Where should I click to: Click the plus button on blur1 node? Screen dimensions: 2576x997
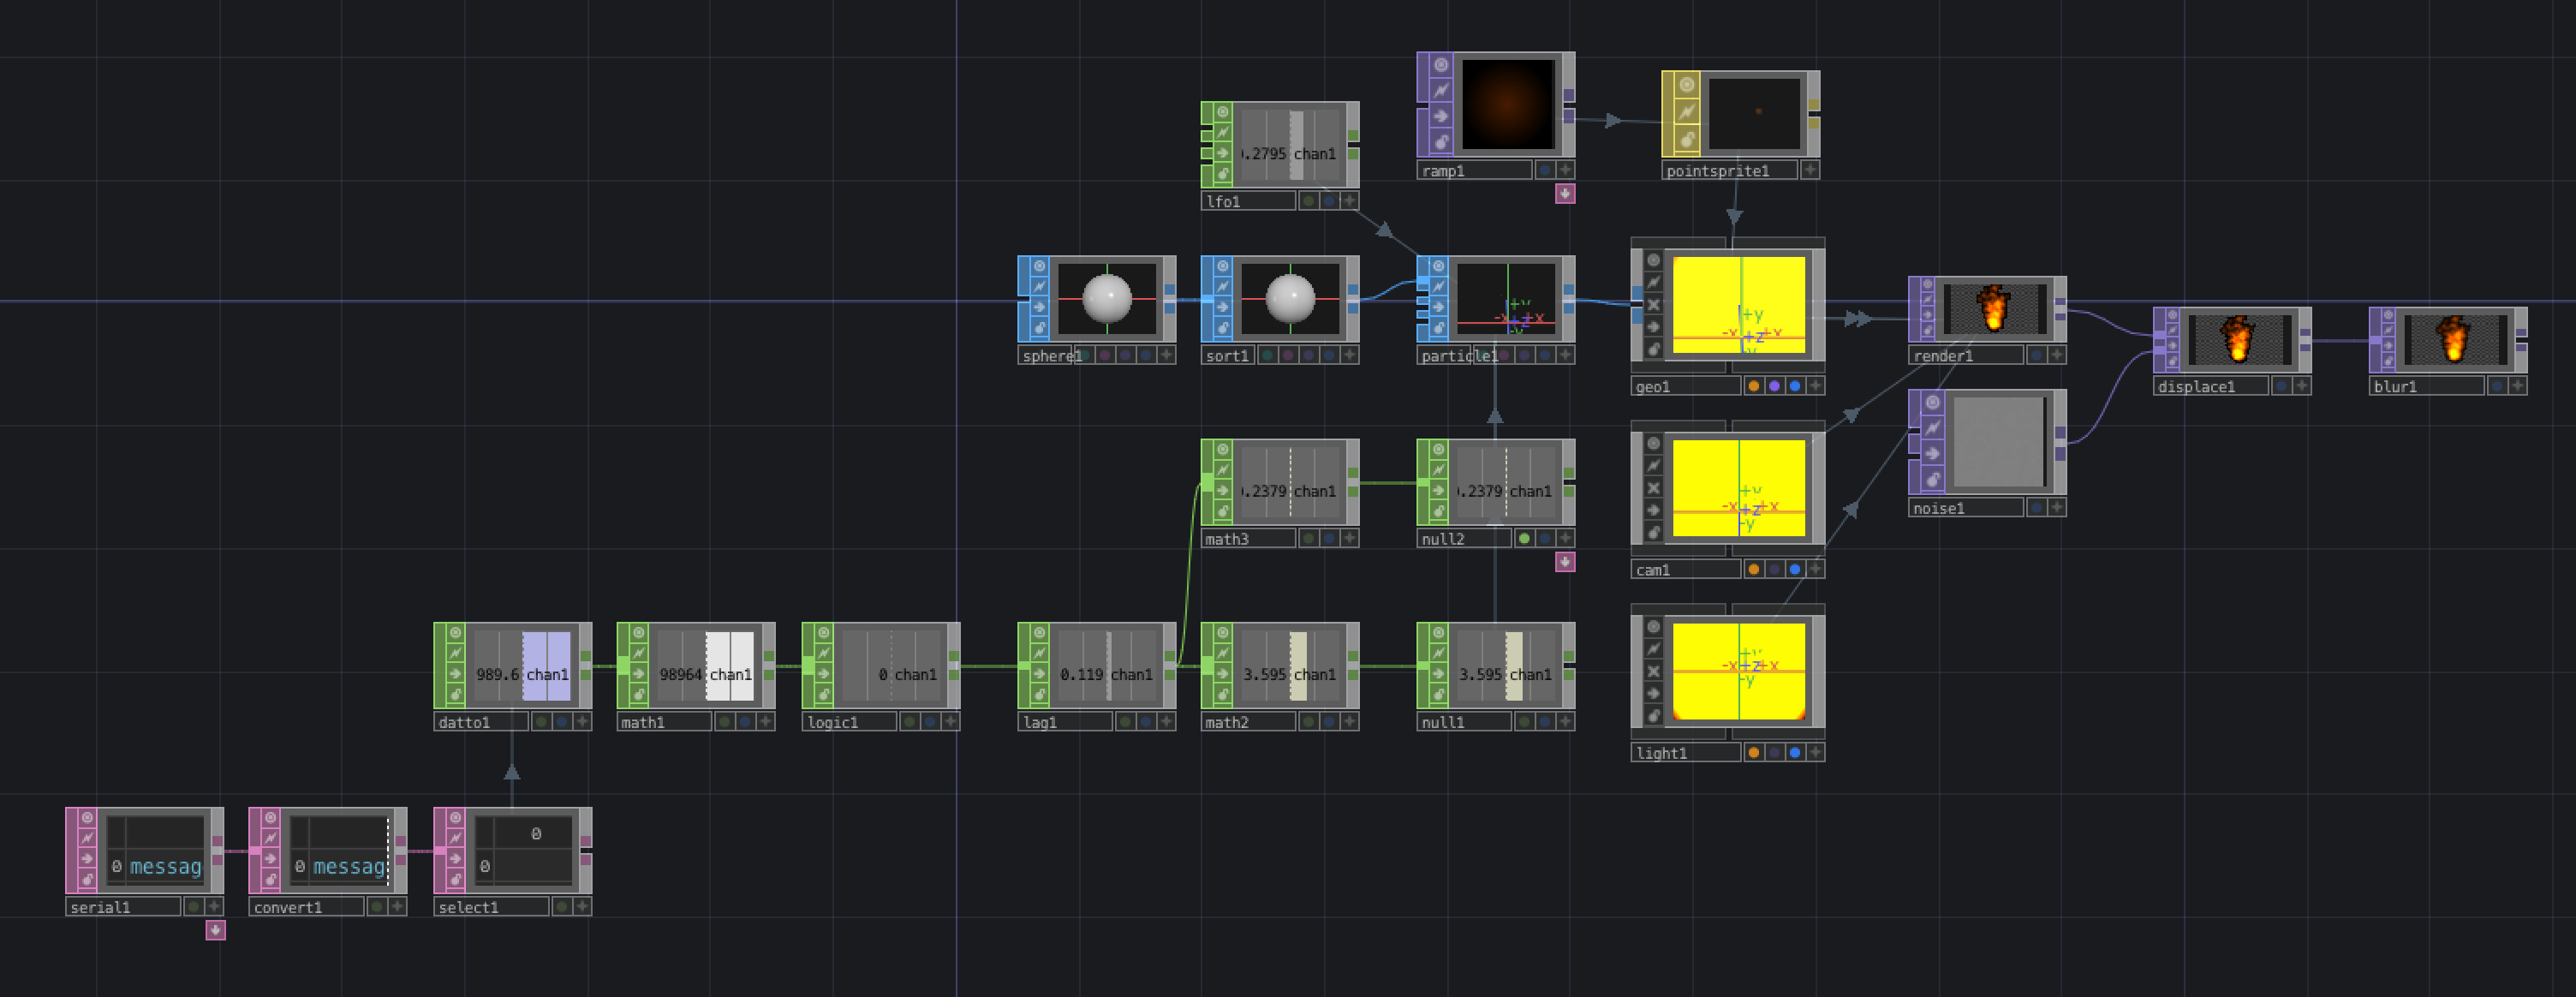click(2517, 386)
